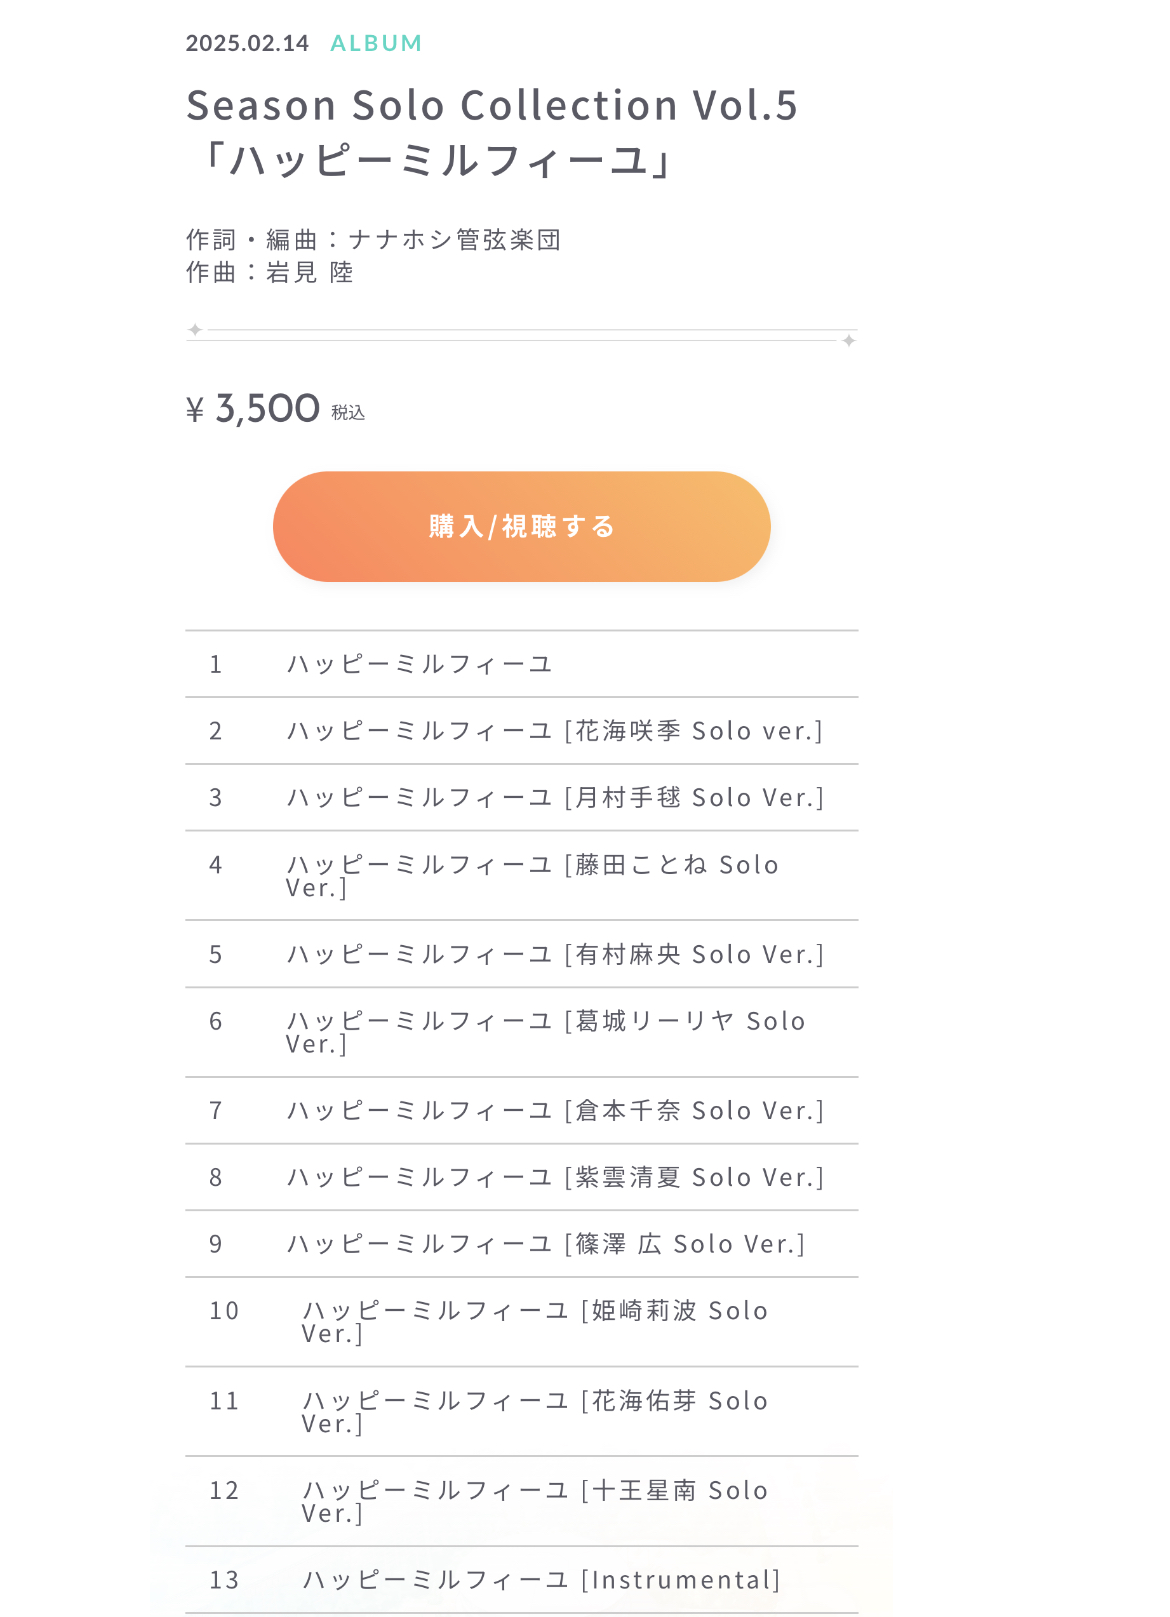Image resolution: width=1170 pixels, height=1617 pixels.
Task: Select track 9 篠澤 広 Solo Ver.
Action: [546, 1244]
